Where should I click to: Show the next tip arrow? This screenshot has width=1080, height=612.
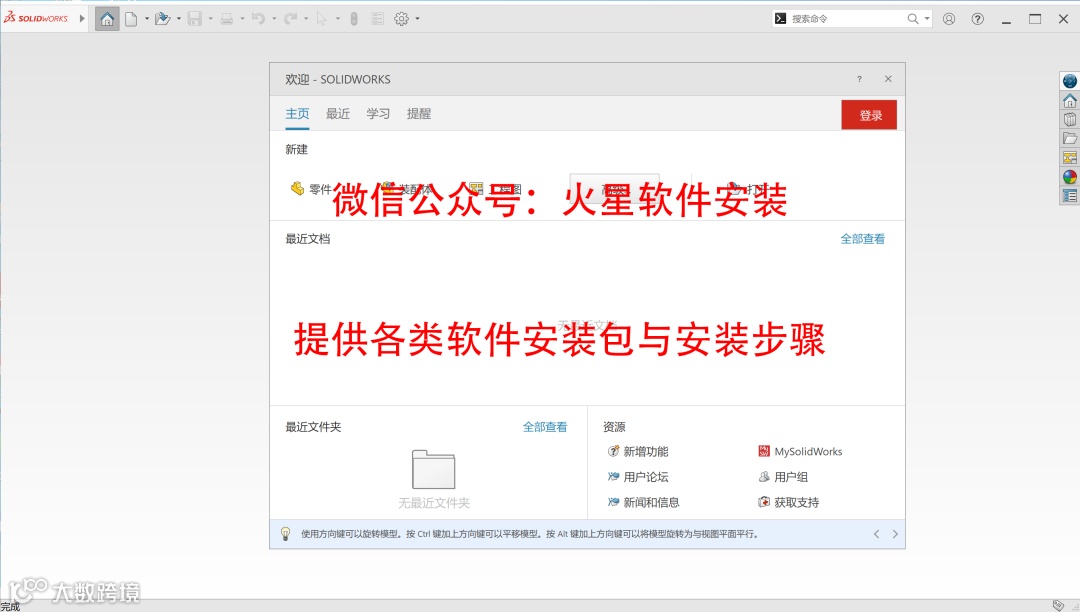click(x=895, y=534)
